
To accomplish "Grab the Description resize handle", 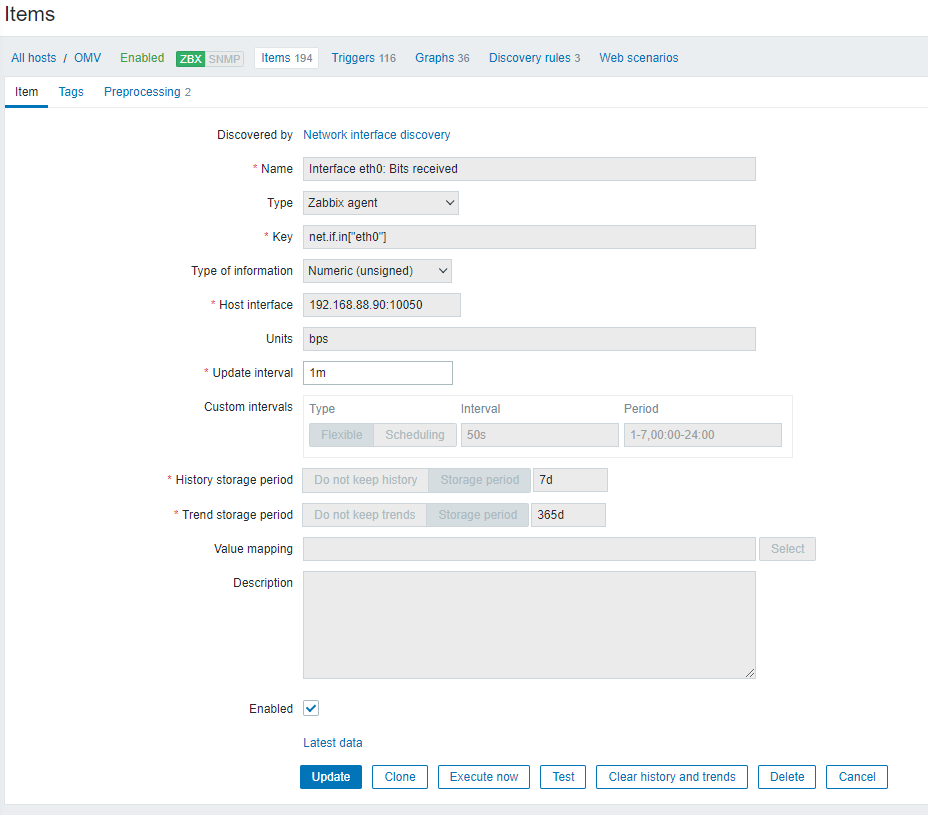I will 750,673.
